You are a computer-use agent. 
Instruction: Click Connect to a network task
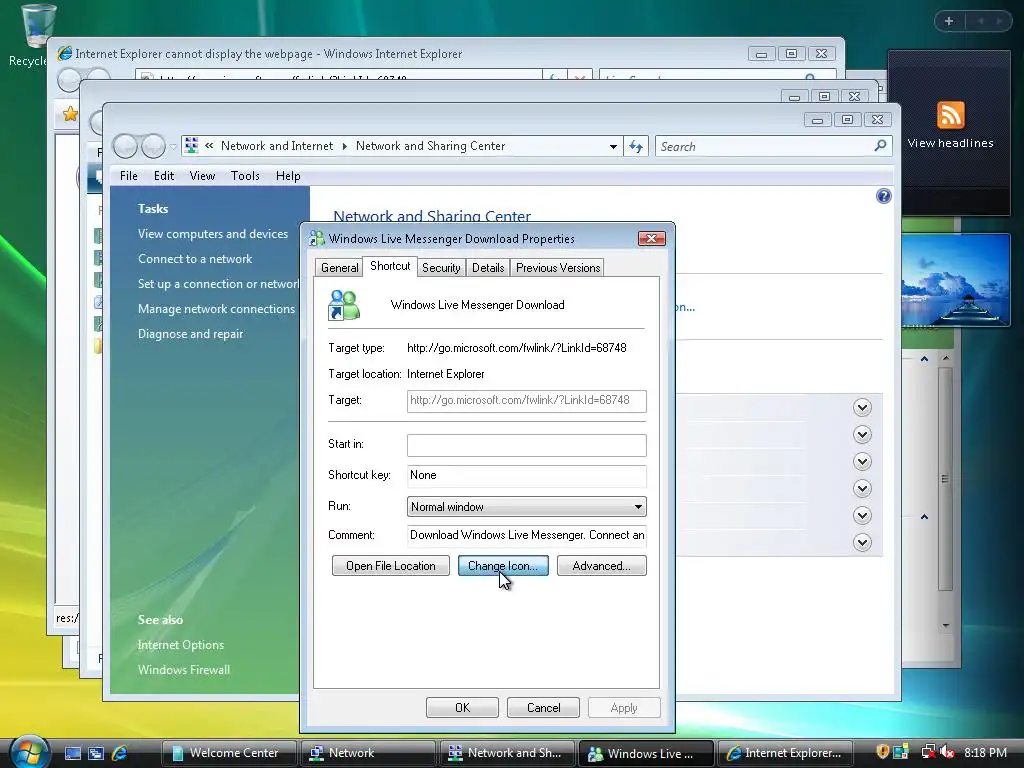195,259
